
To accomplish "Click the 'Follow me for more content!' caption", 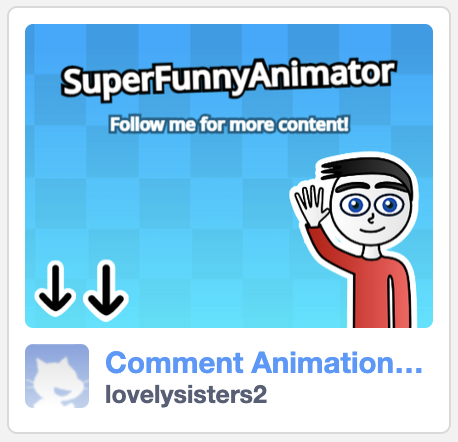I will coord(230,125).
